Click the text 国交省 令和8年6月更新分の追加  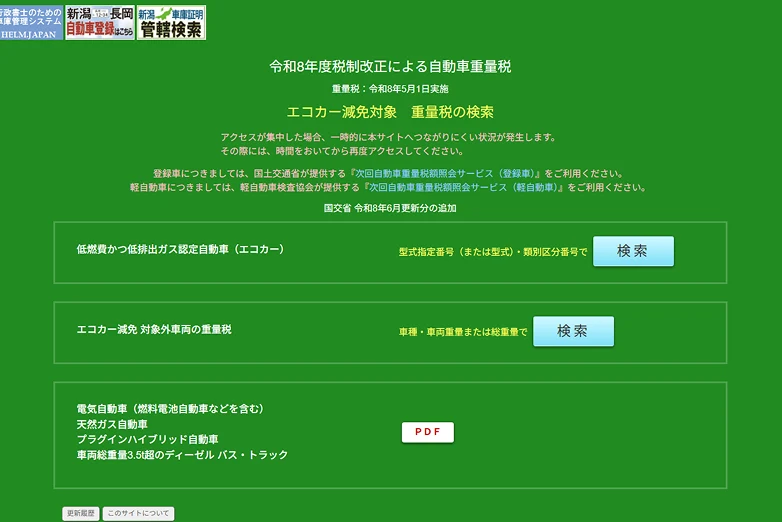click(391, 208)
